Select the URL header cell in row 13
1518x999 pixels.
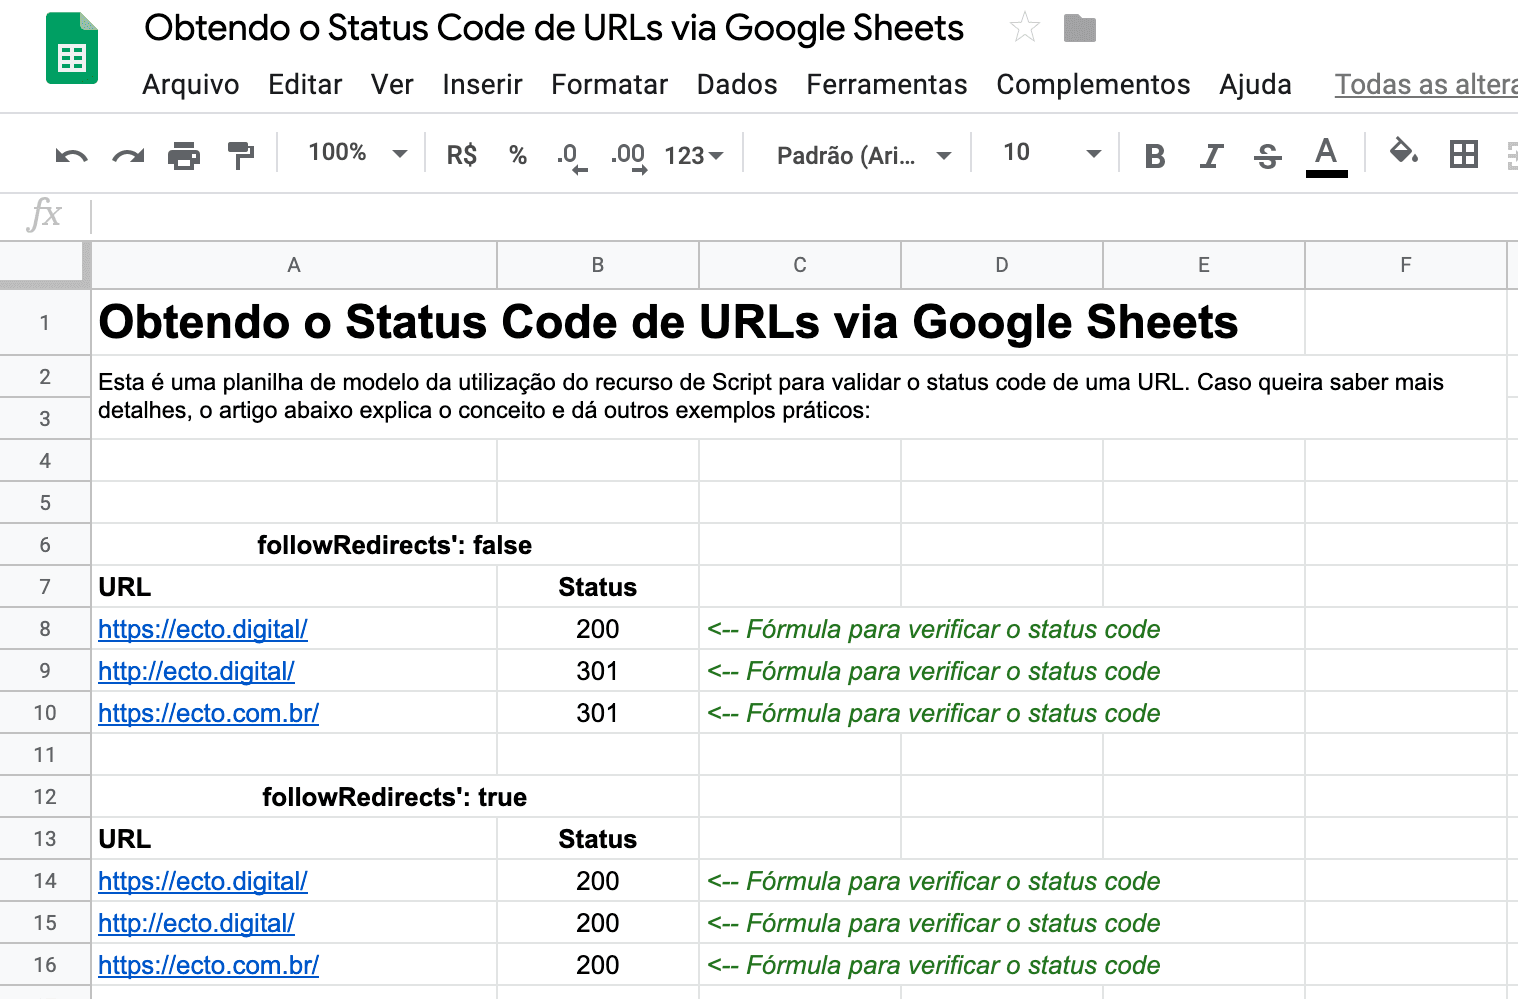click(294, 839)
